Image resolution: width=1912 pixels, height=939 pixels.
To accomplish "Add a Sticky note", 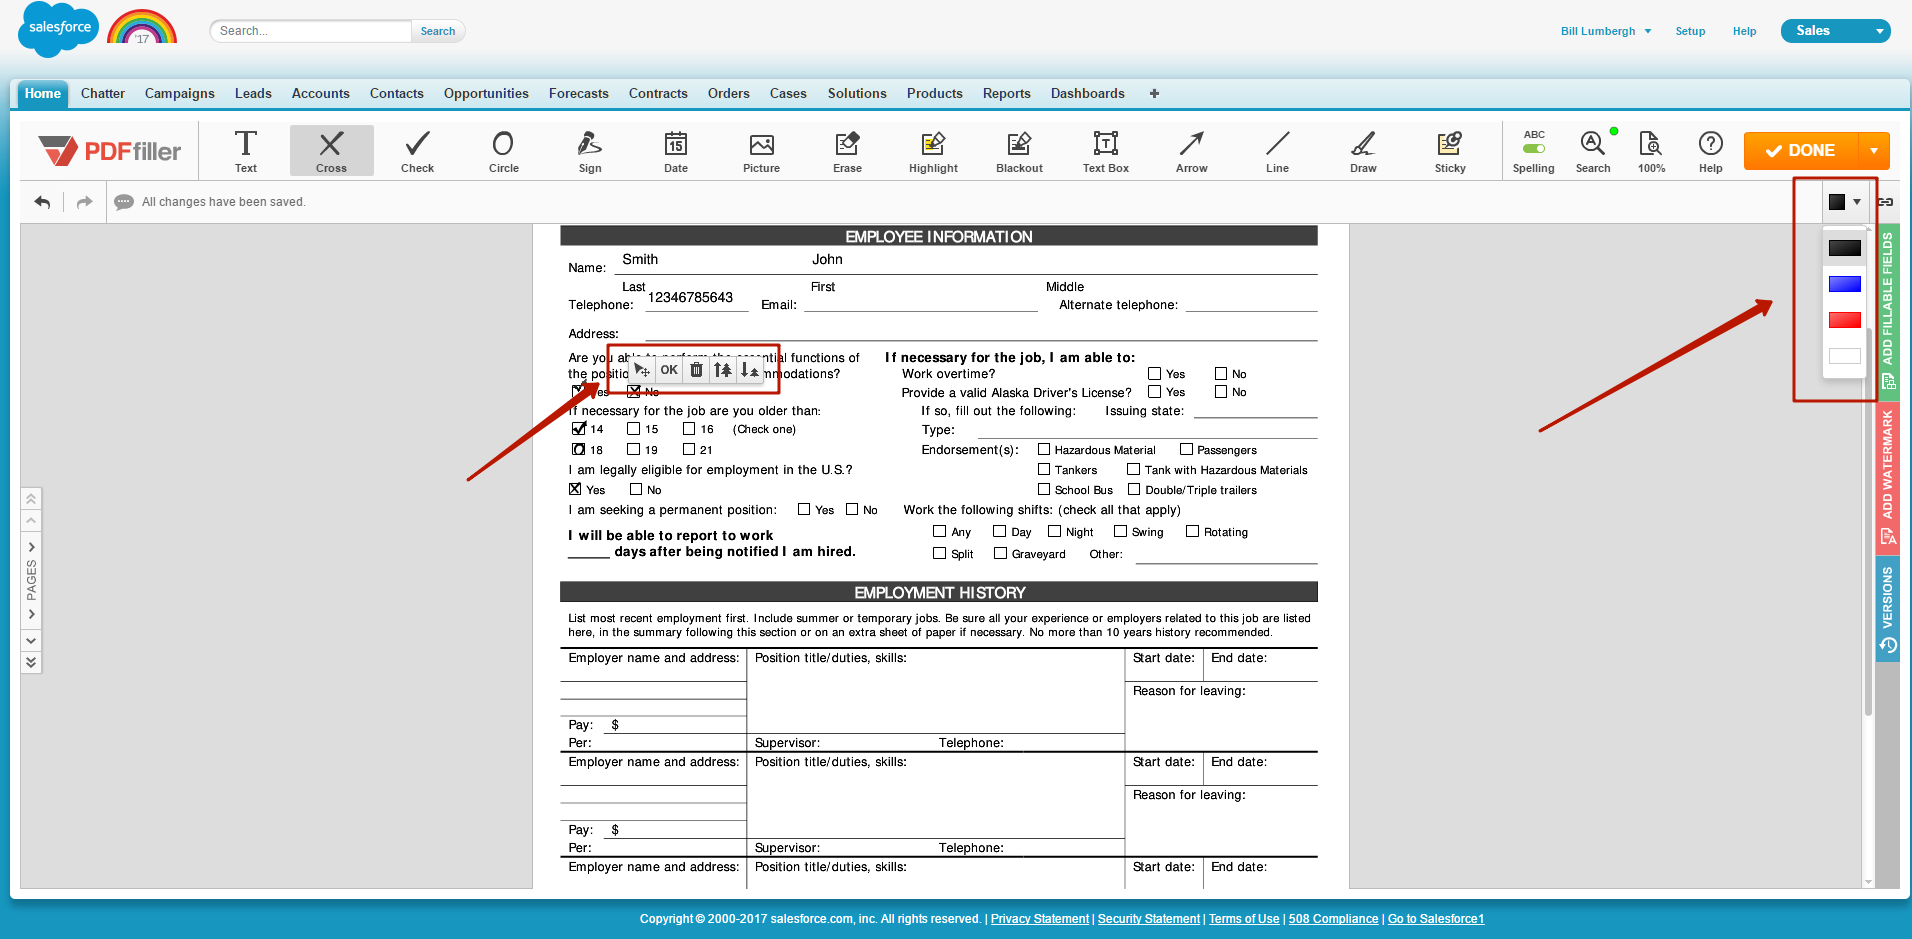I will click(x=1450, y=151).
